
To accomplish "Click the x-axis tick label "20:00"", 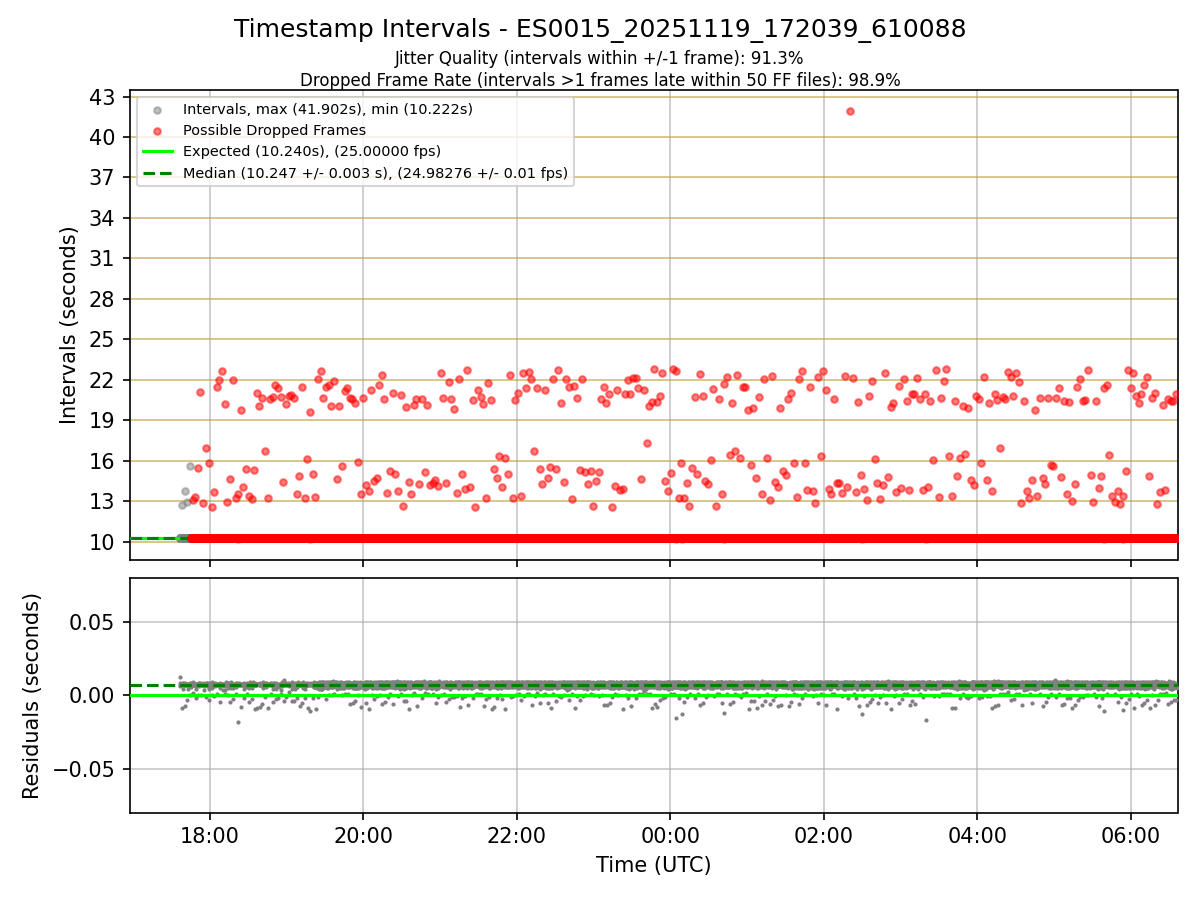I will click(363, 834).
